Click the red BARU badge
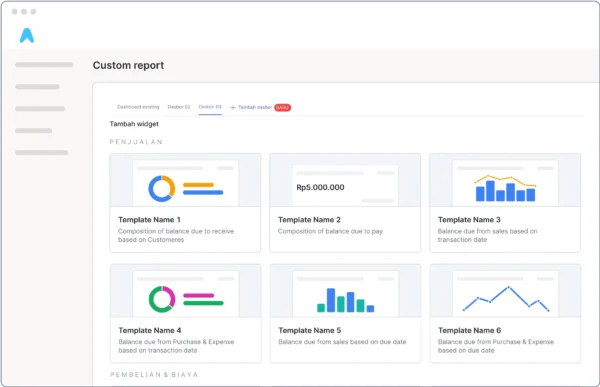Image resolution: width=600 pixels, height=387 pixels. (282, 108)
